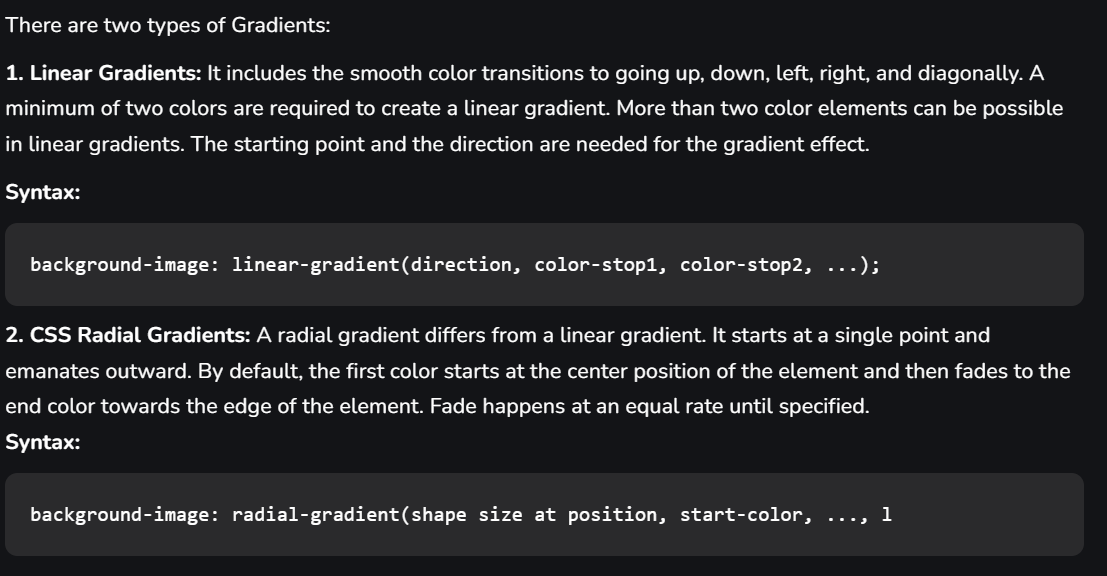Viewport: 1107px width, 576px height.
Task: Click the Syntax label above the radial-gradient code
Action: (43, 443)
